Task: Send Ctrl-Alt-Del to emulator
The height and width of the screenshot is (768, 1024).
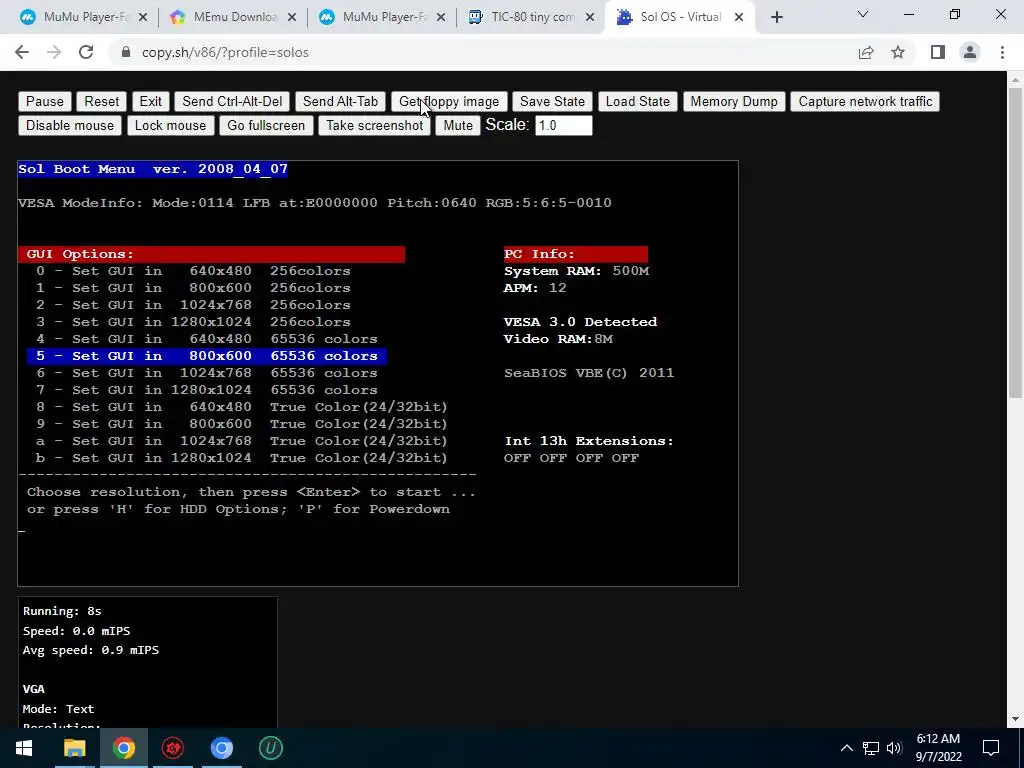Action: [x=232, y=101]
